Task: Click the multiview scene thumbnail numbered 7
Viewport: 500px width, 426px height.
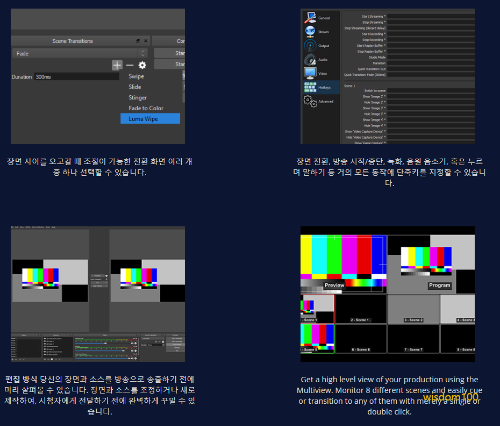Action: tap(413, 338)
